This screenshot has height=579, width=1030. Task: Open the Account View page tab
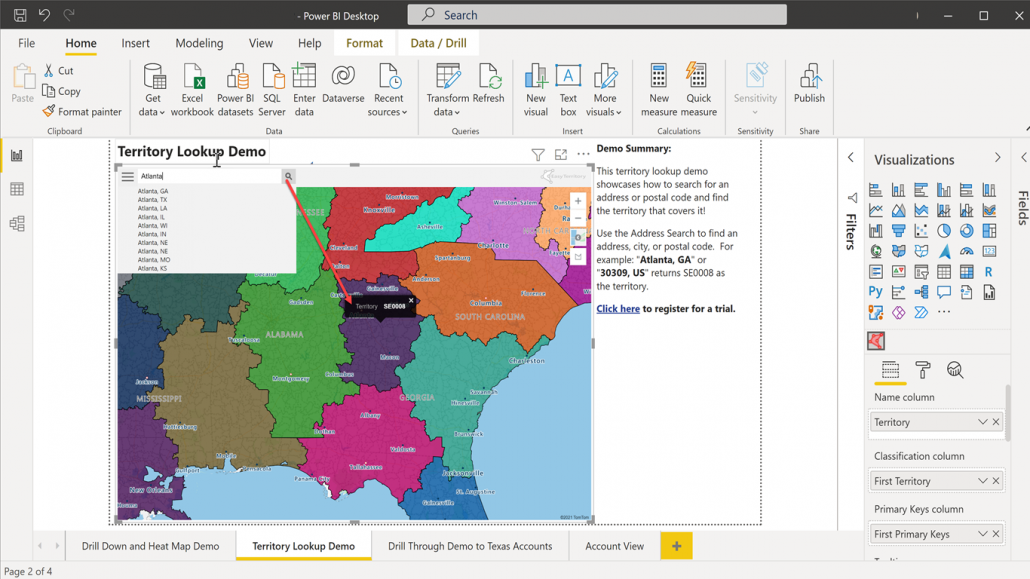pos(614,546)
